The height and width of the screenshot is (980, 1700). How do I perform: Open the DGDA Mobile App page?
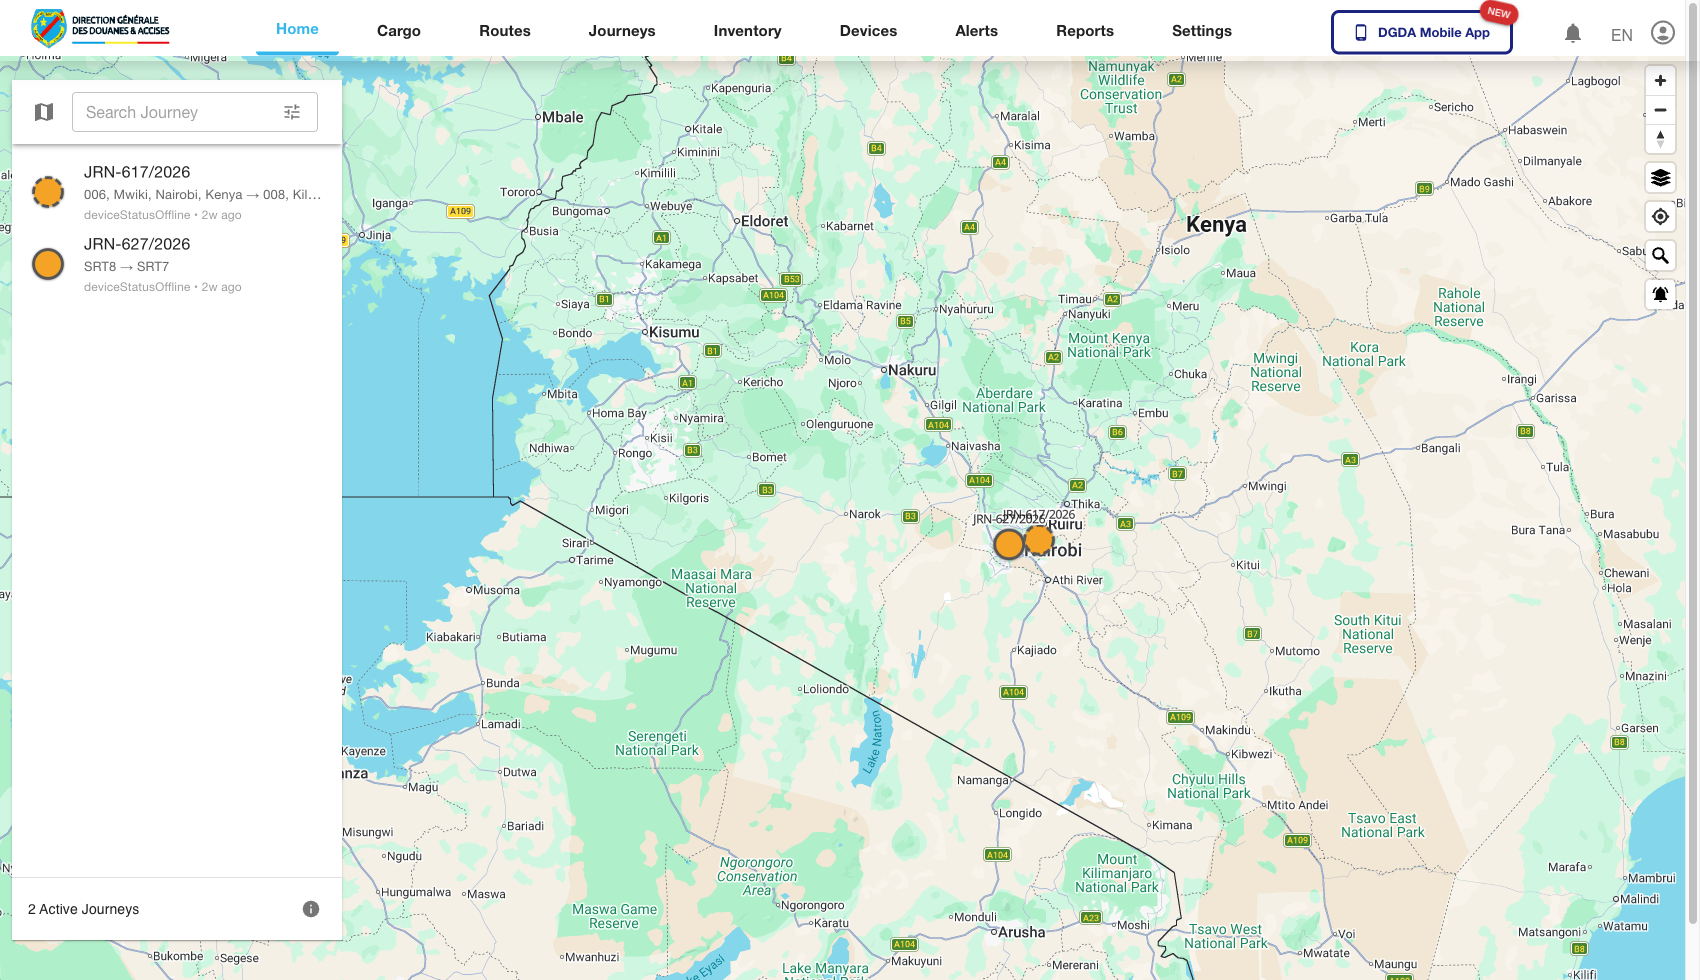coord(1421,32)
